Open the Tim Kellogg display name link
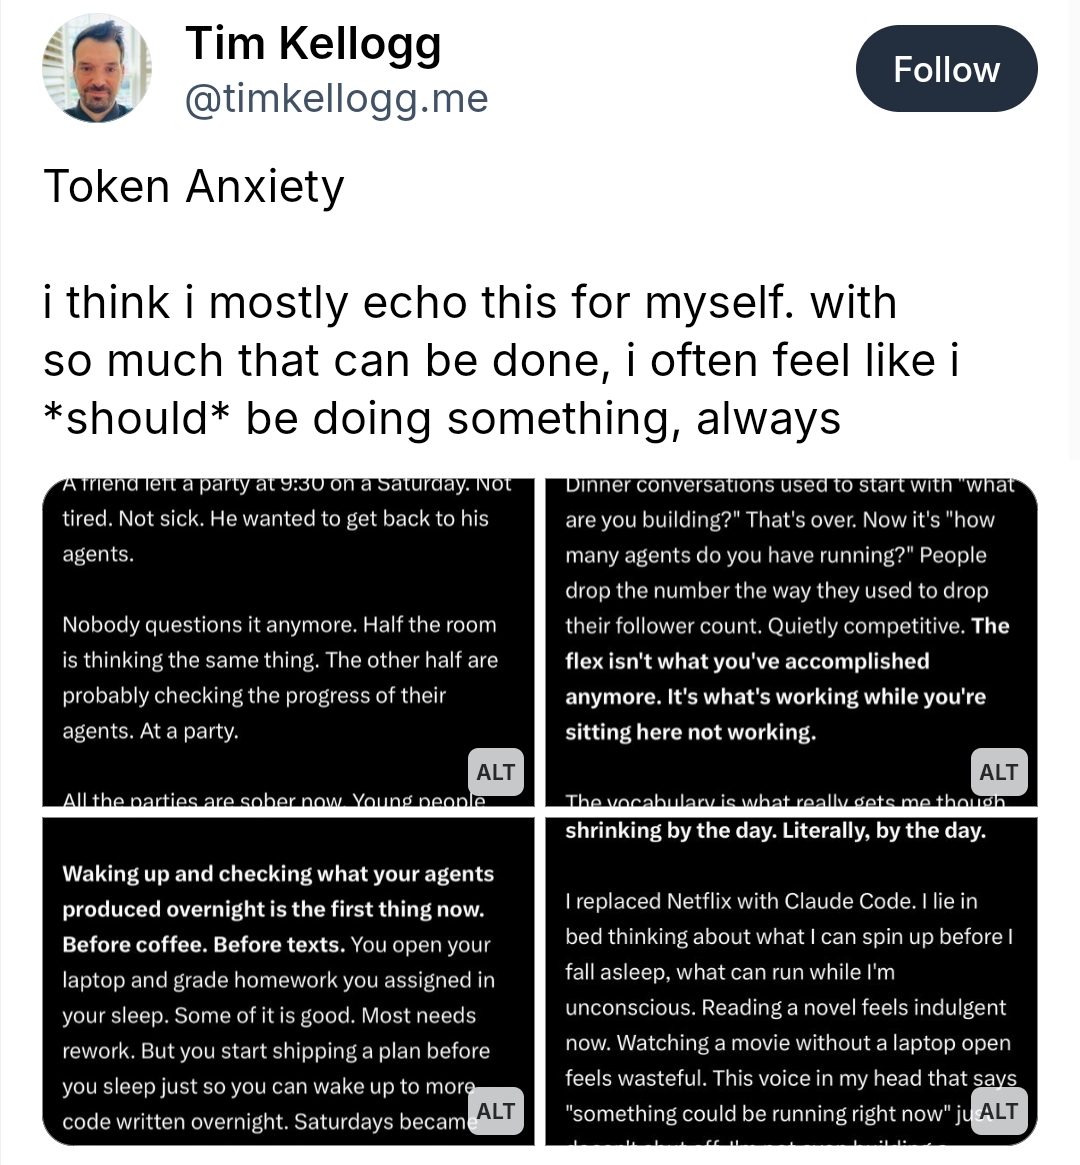 click(x=313, y=45)
